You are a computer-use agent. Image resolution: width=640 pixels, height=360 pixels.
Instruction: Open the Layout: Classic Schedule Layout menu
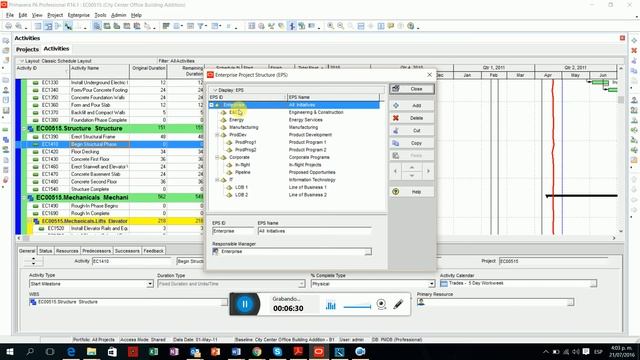point(56,61)
